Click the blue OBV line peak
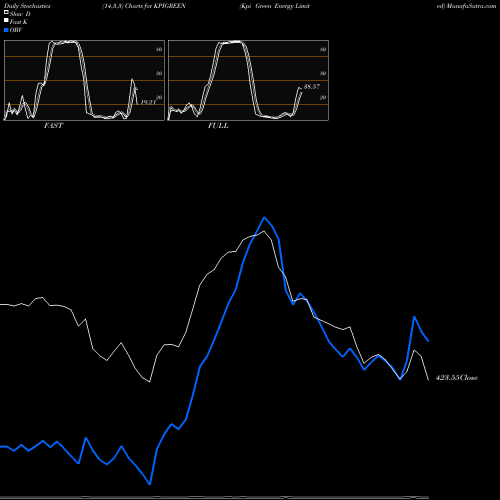 (x=264, y=218)
